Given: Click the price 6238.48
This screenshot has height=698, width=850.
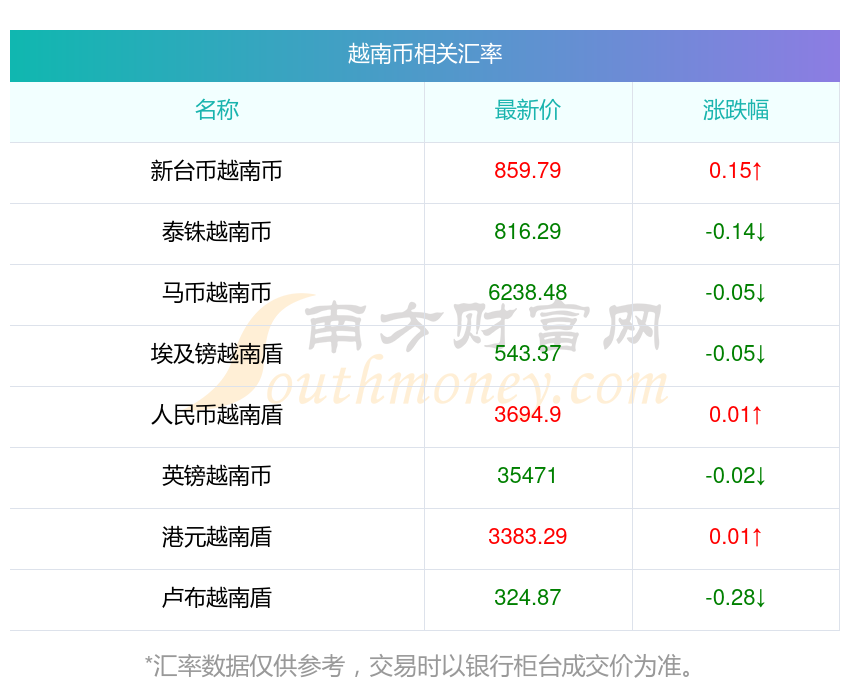Looking at the screenshot, I should click(527, 293).
